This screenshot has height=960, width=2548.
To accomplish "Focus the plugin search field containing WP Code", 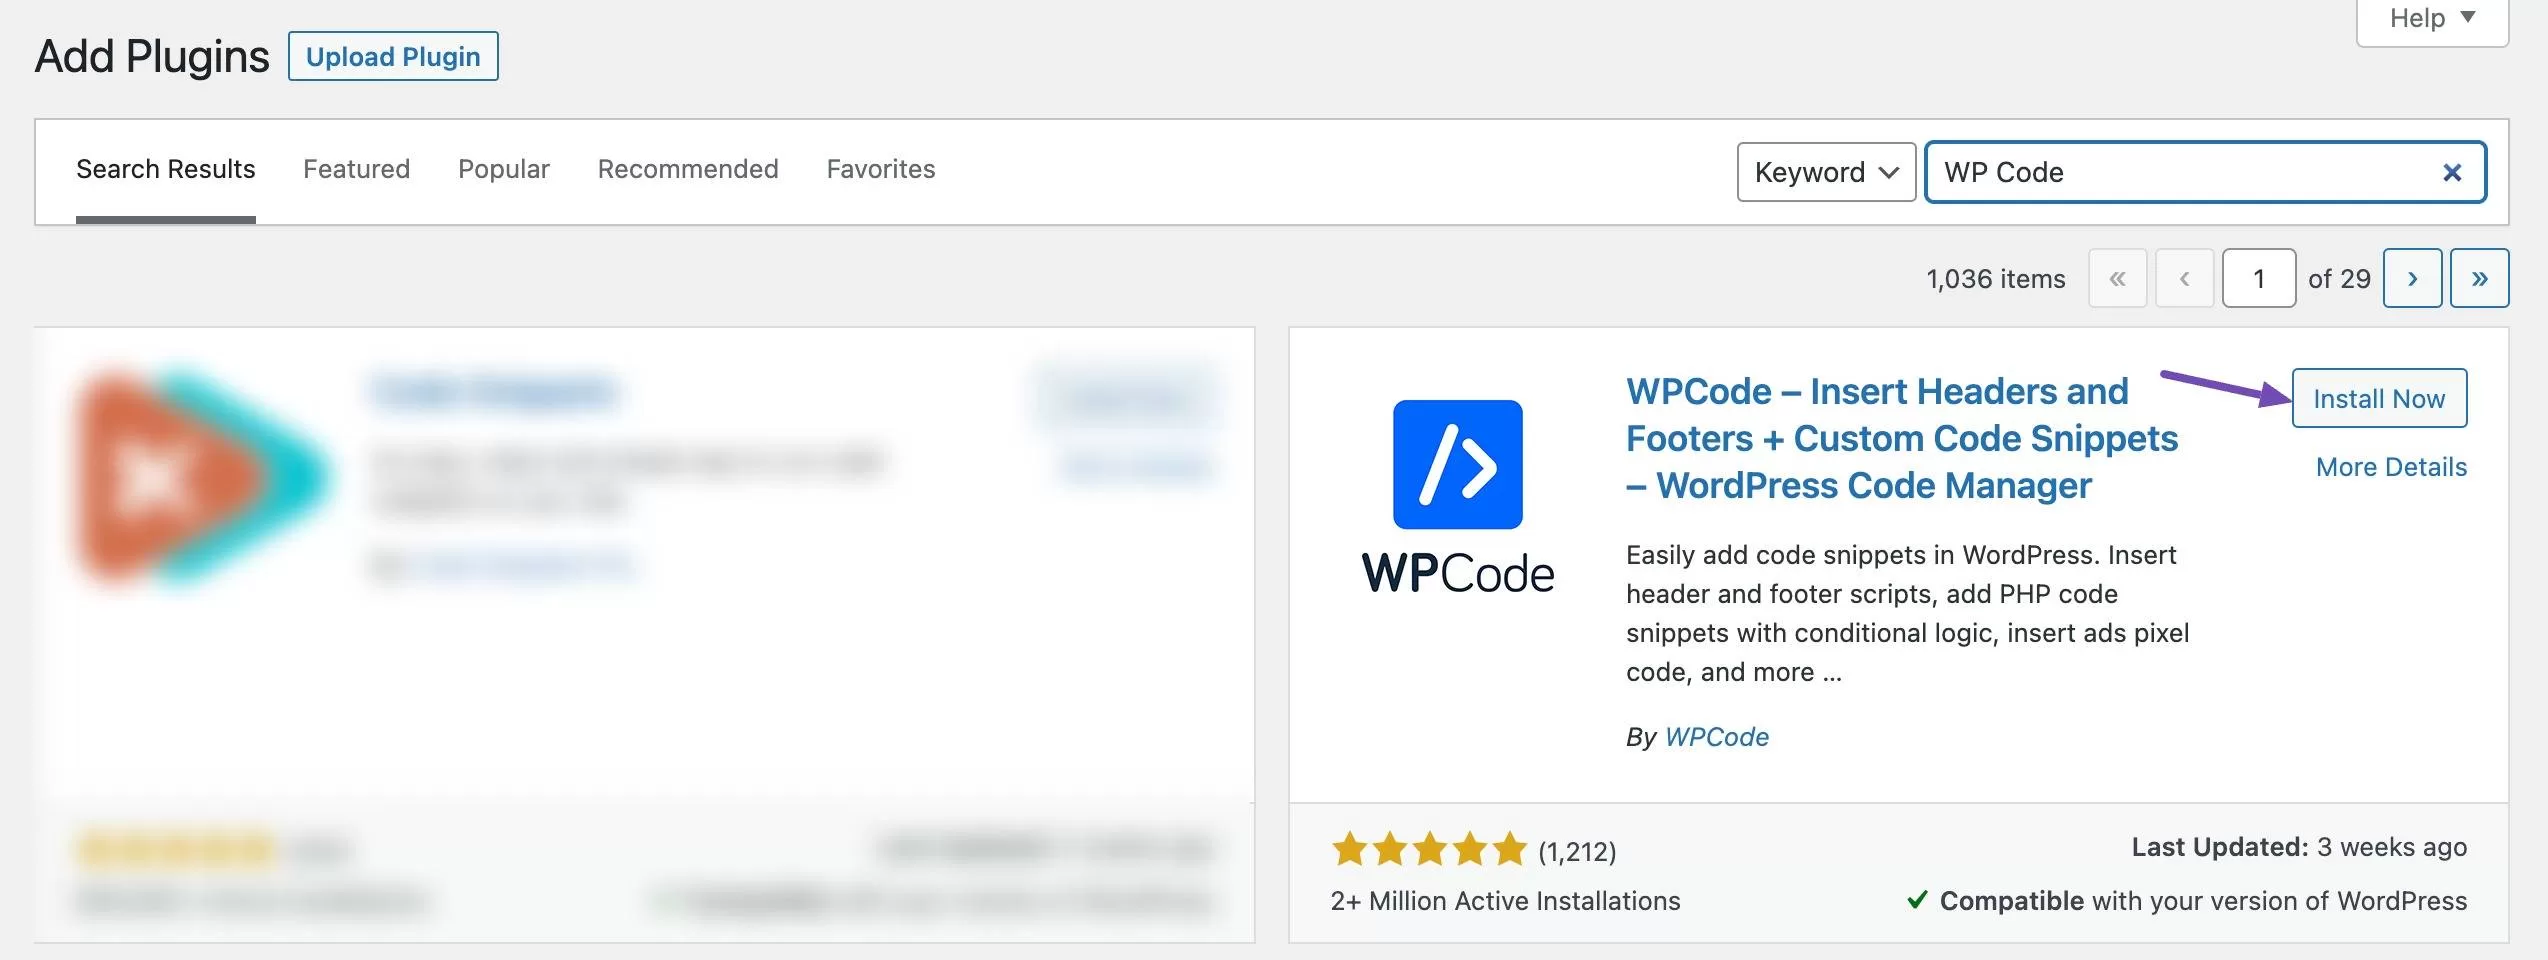I will (x=2180, y=173).
